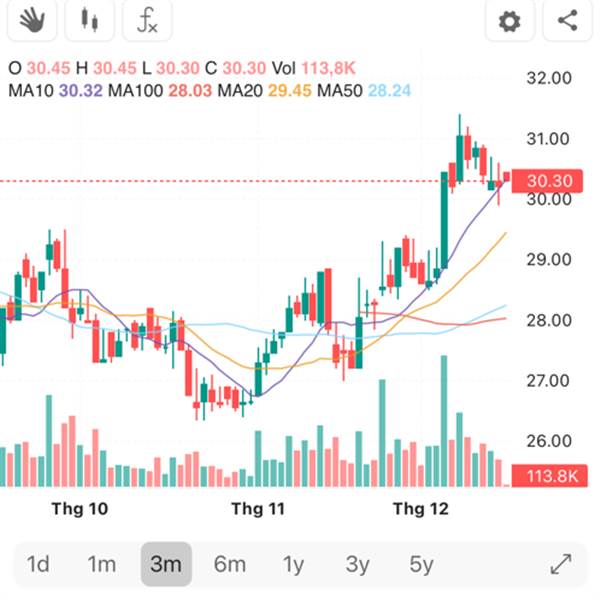600x600 pixels.
Task: Switch to the 5y timeframe
Action: click(x=421, y=564)
